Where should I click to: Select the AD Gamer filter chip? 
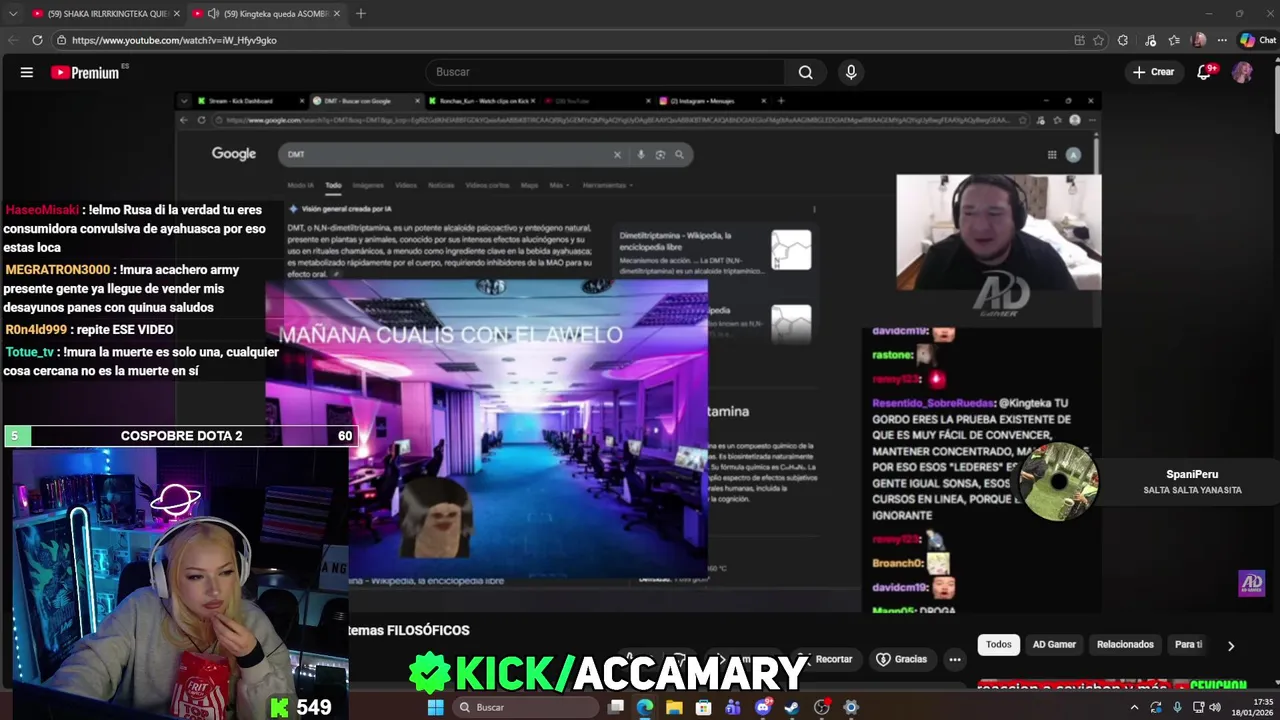click(x=1054, y=645)
